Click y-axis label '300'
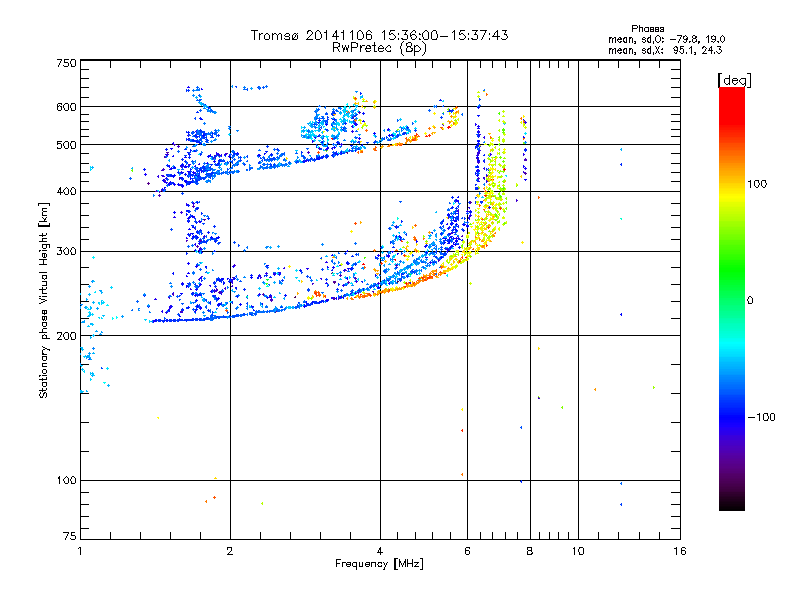Screen dimensions: 800x600 coord(66,252)
